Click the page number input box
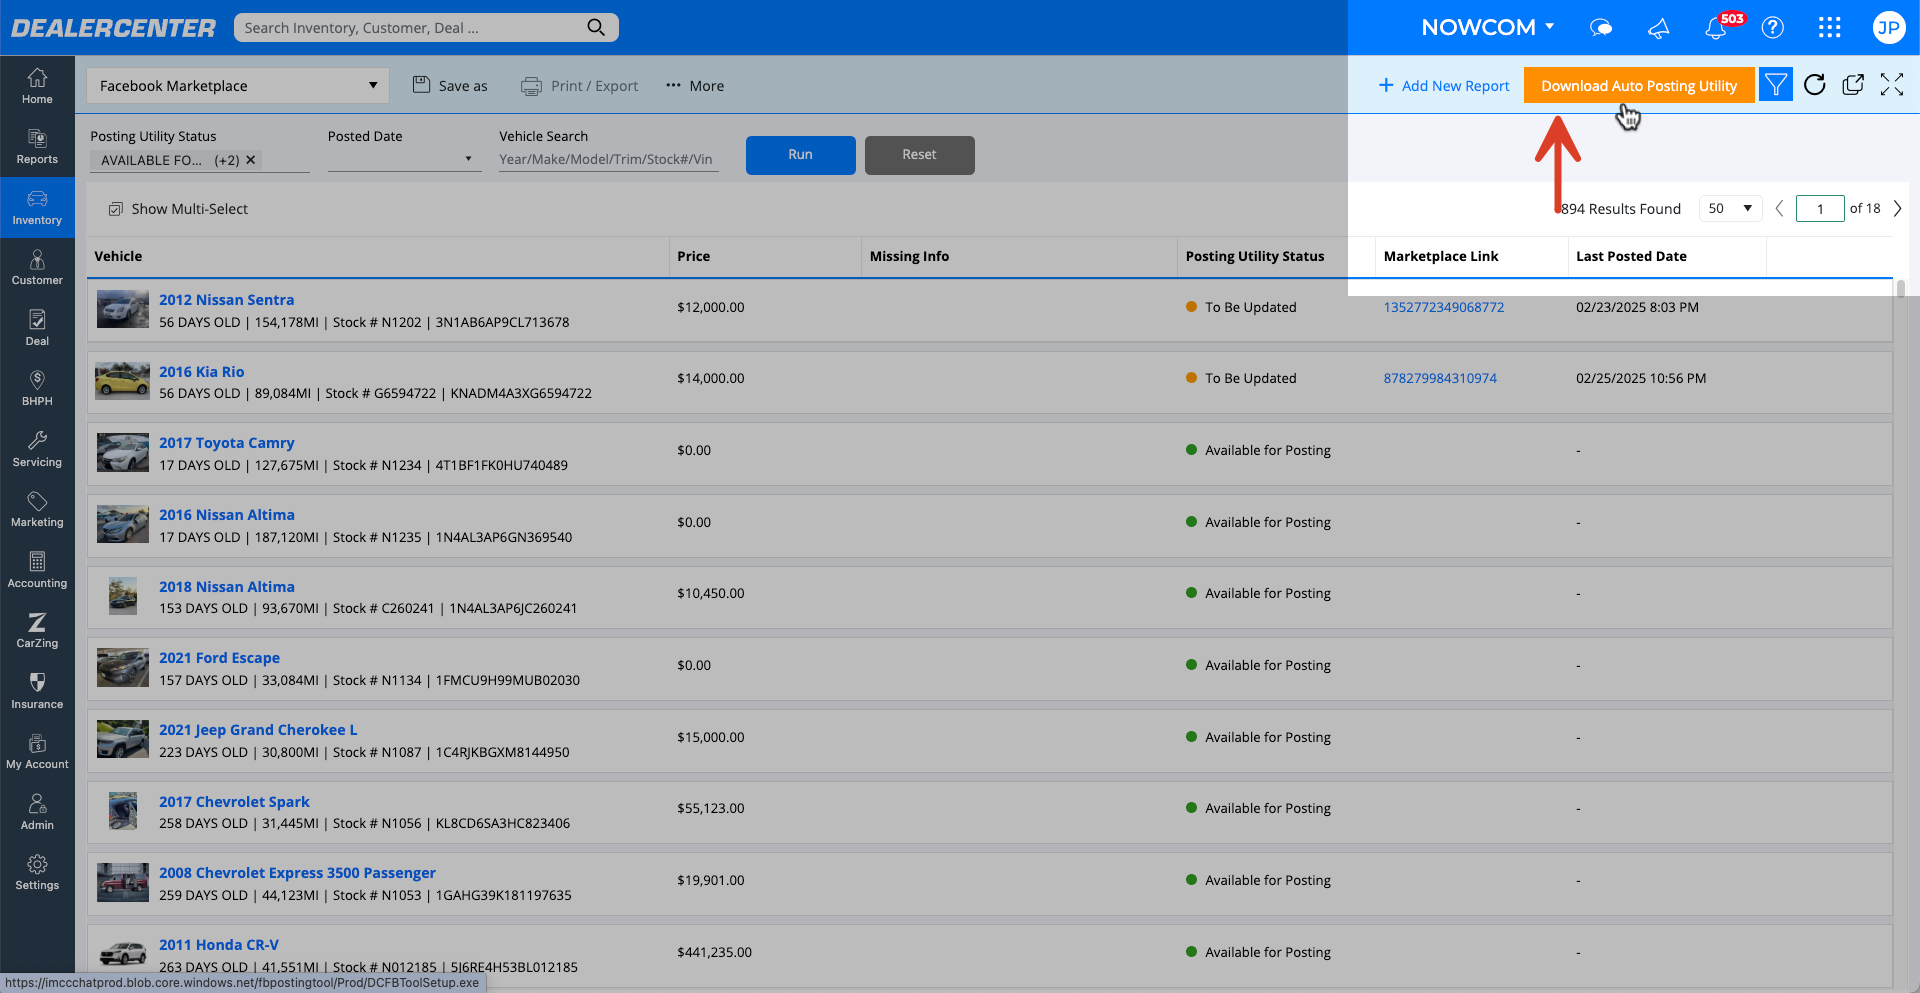The width and height of the screenshot is (1920, 993). pyautogui.click(x=1820, y=208)
